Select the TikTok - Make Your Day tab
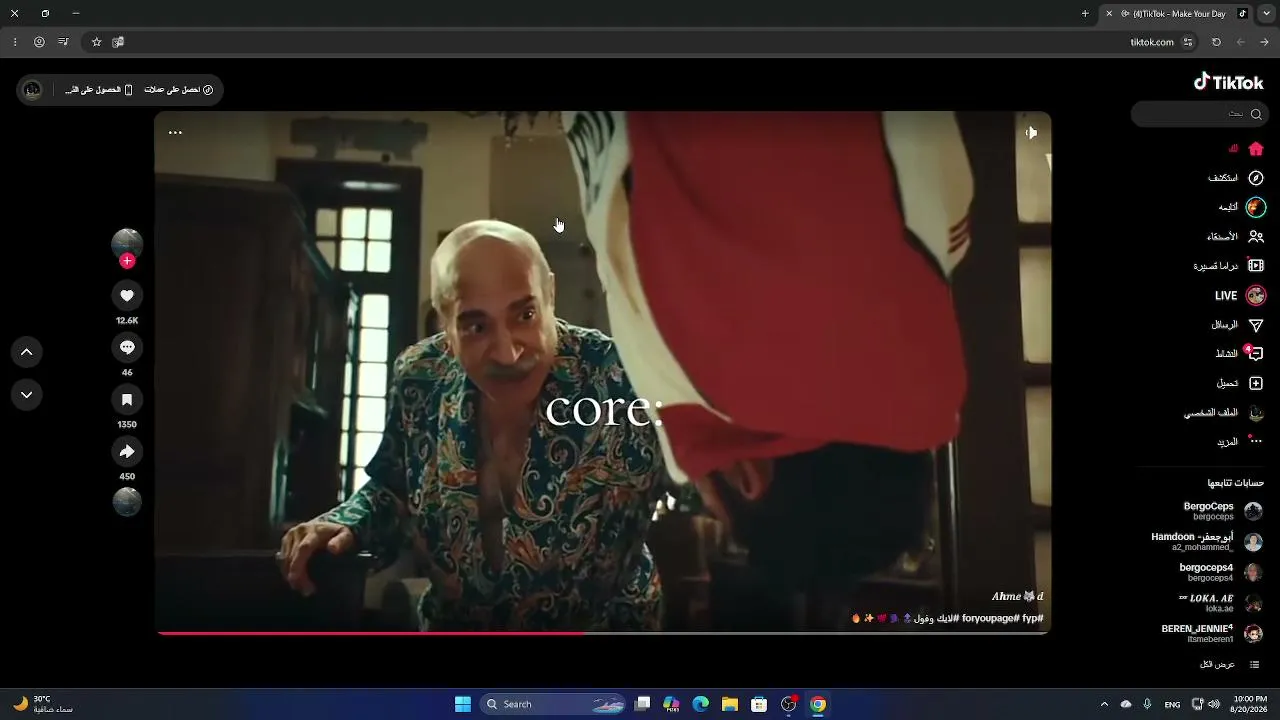The image size is (1280, 720). (x=1177, y=14)
